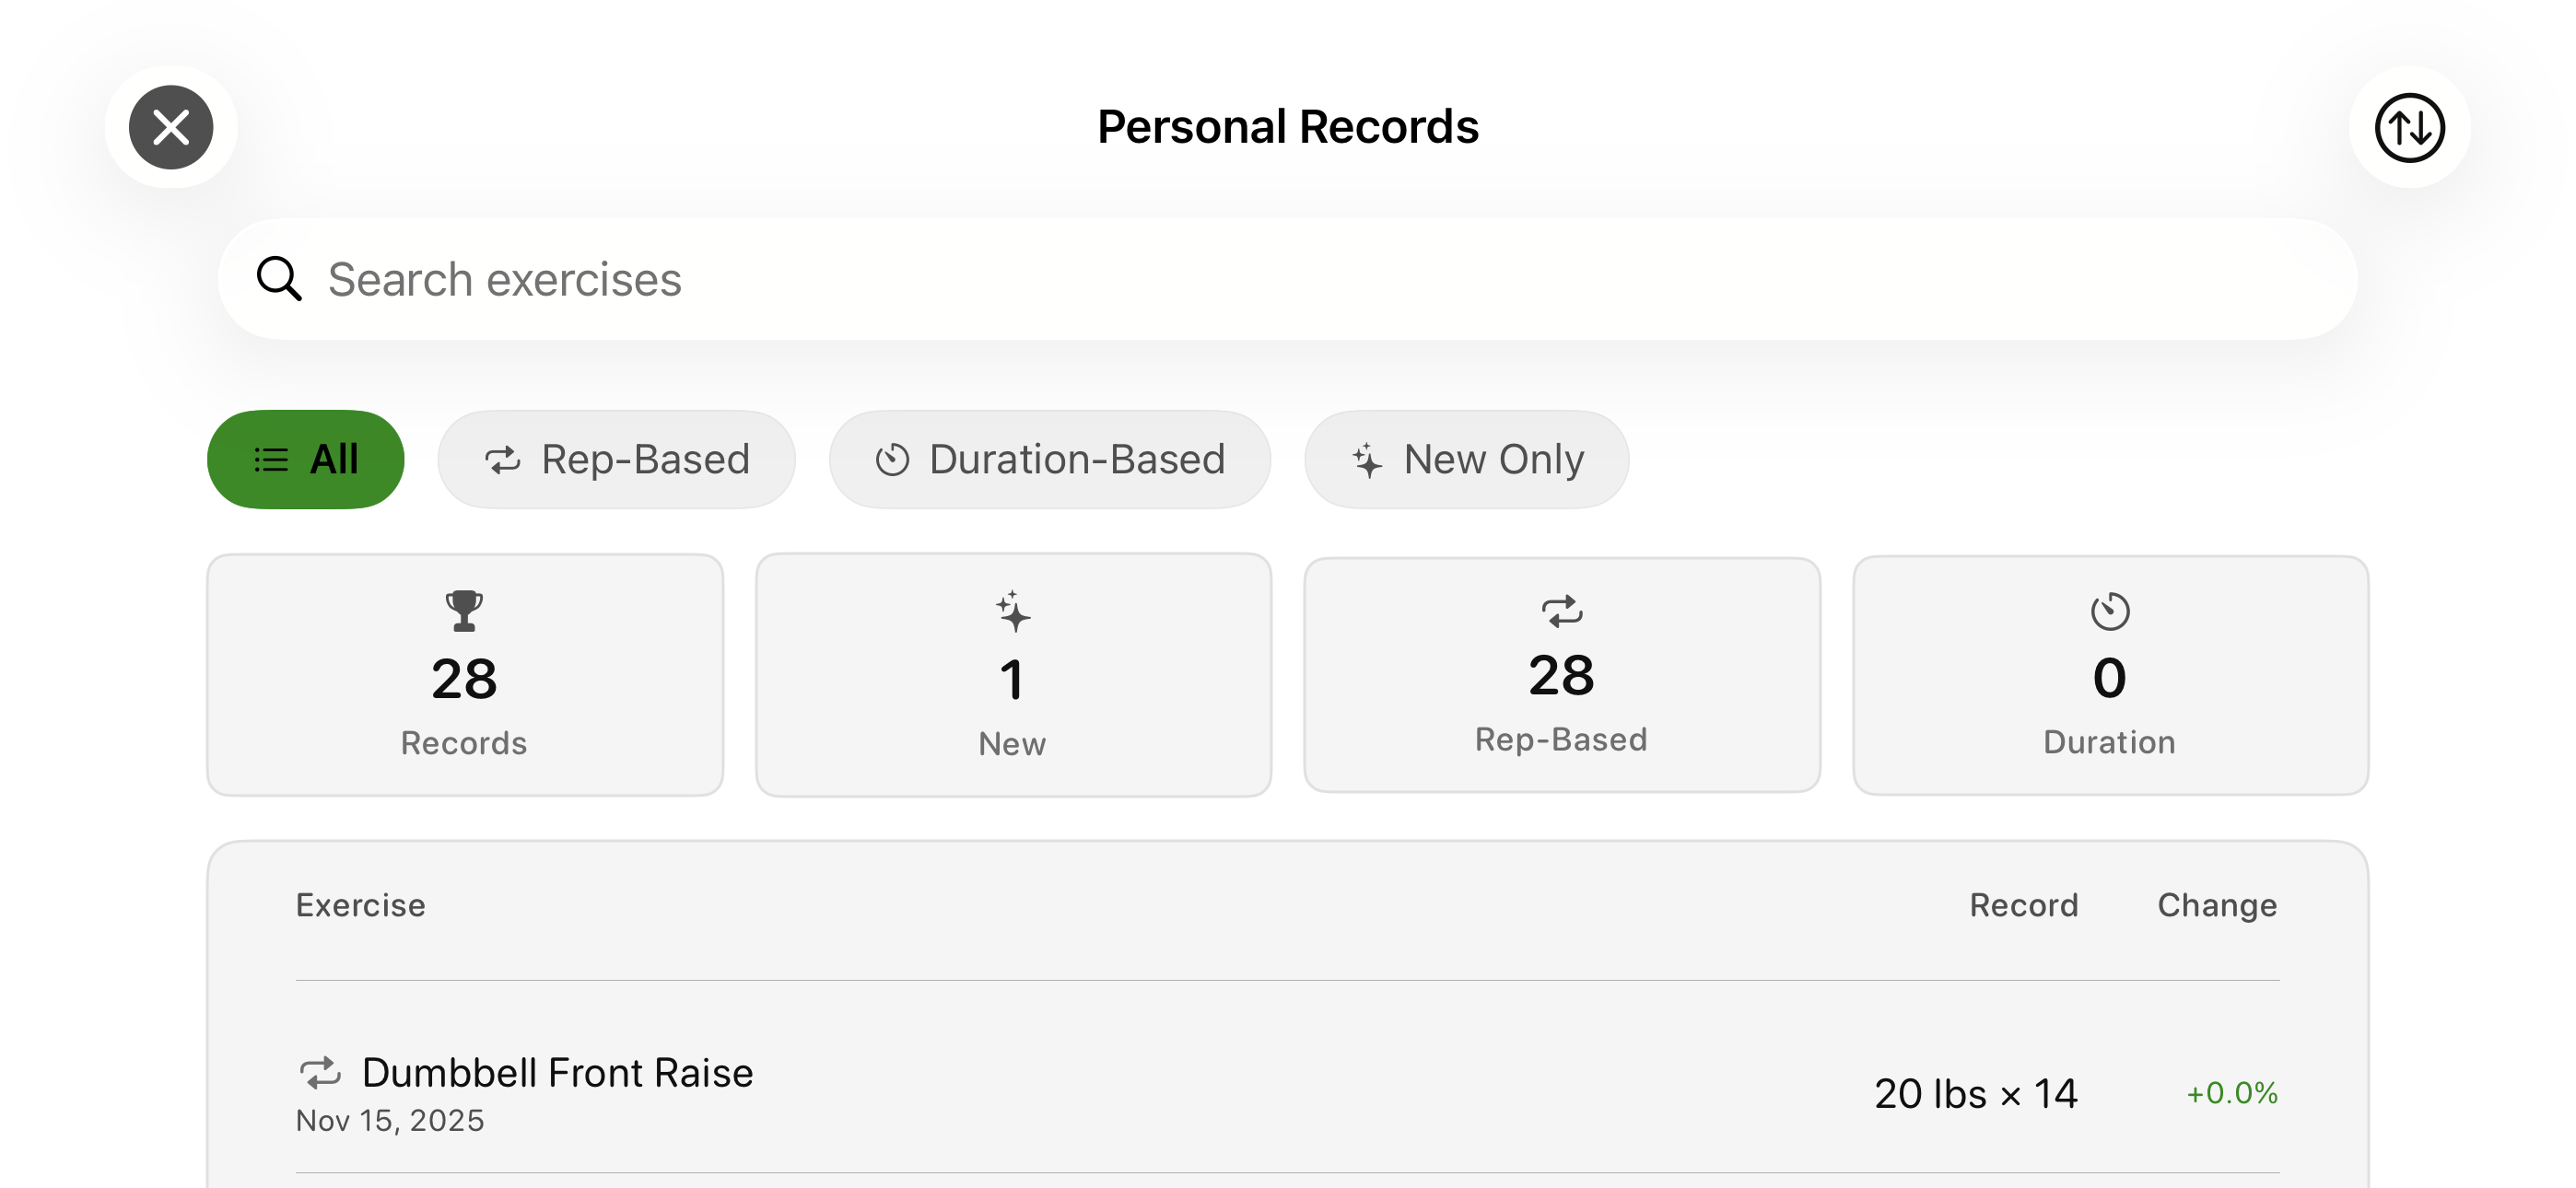Viewport: 2576px width, 1188px height.
Task: Open the sort options icon top right
Action: point(2408,127)
